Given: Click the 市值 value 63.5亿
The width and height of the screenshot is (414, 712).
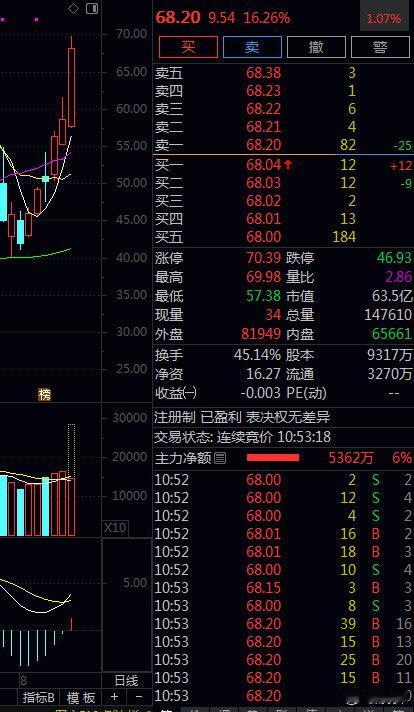Looking at the screenshot, I should (392, 296).
